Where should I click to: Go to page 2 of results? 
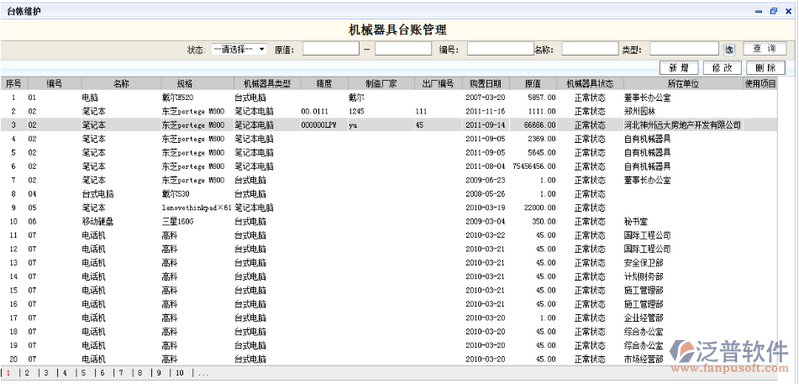tap(26, 373)
